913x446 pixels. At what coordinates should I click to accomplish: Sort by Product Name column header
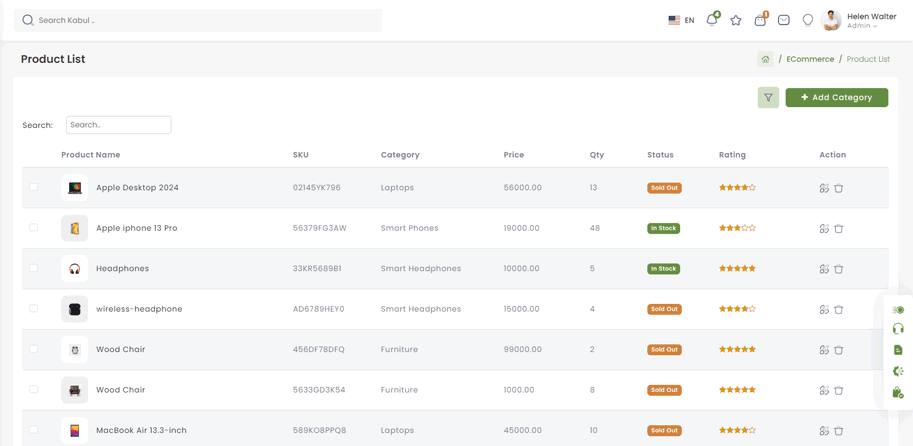click(91, 155)
